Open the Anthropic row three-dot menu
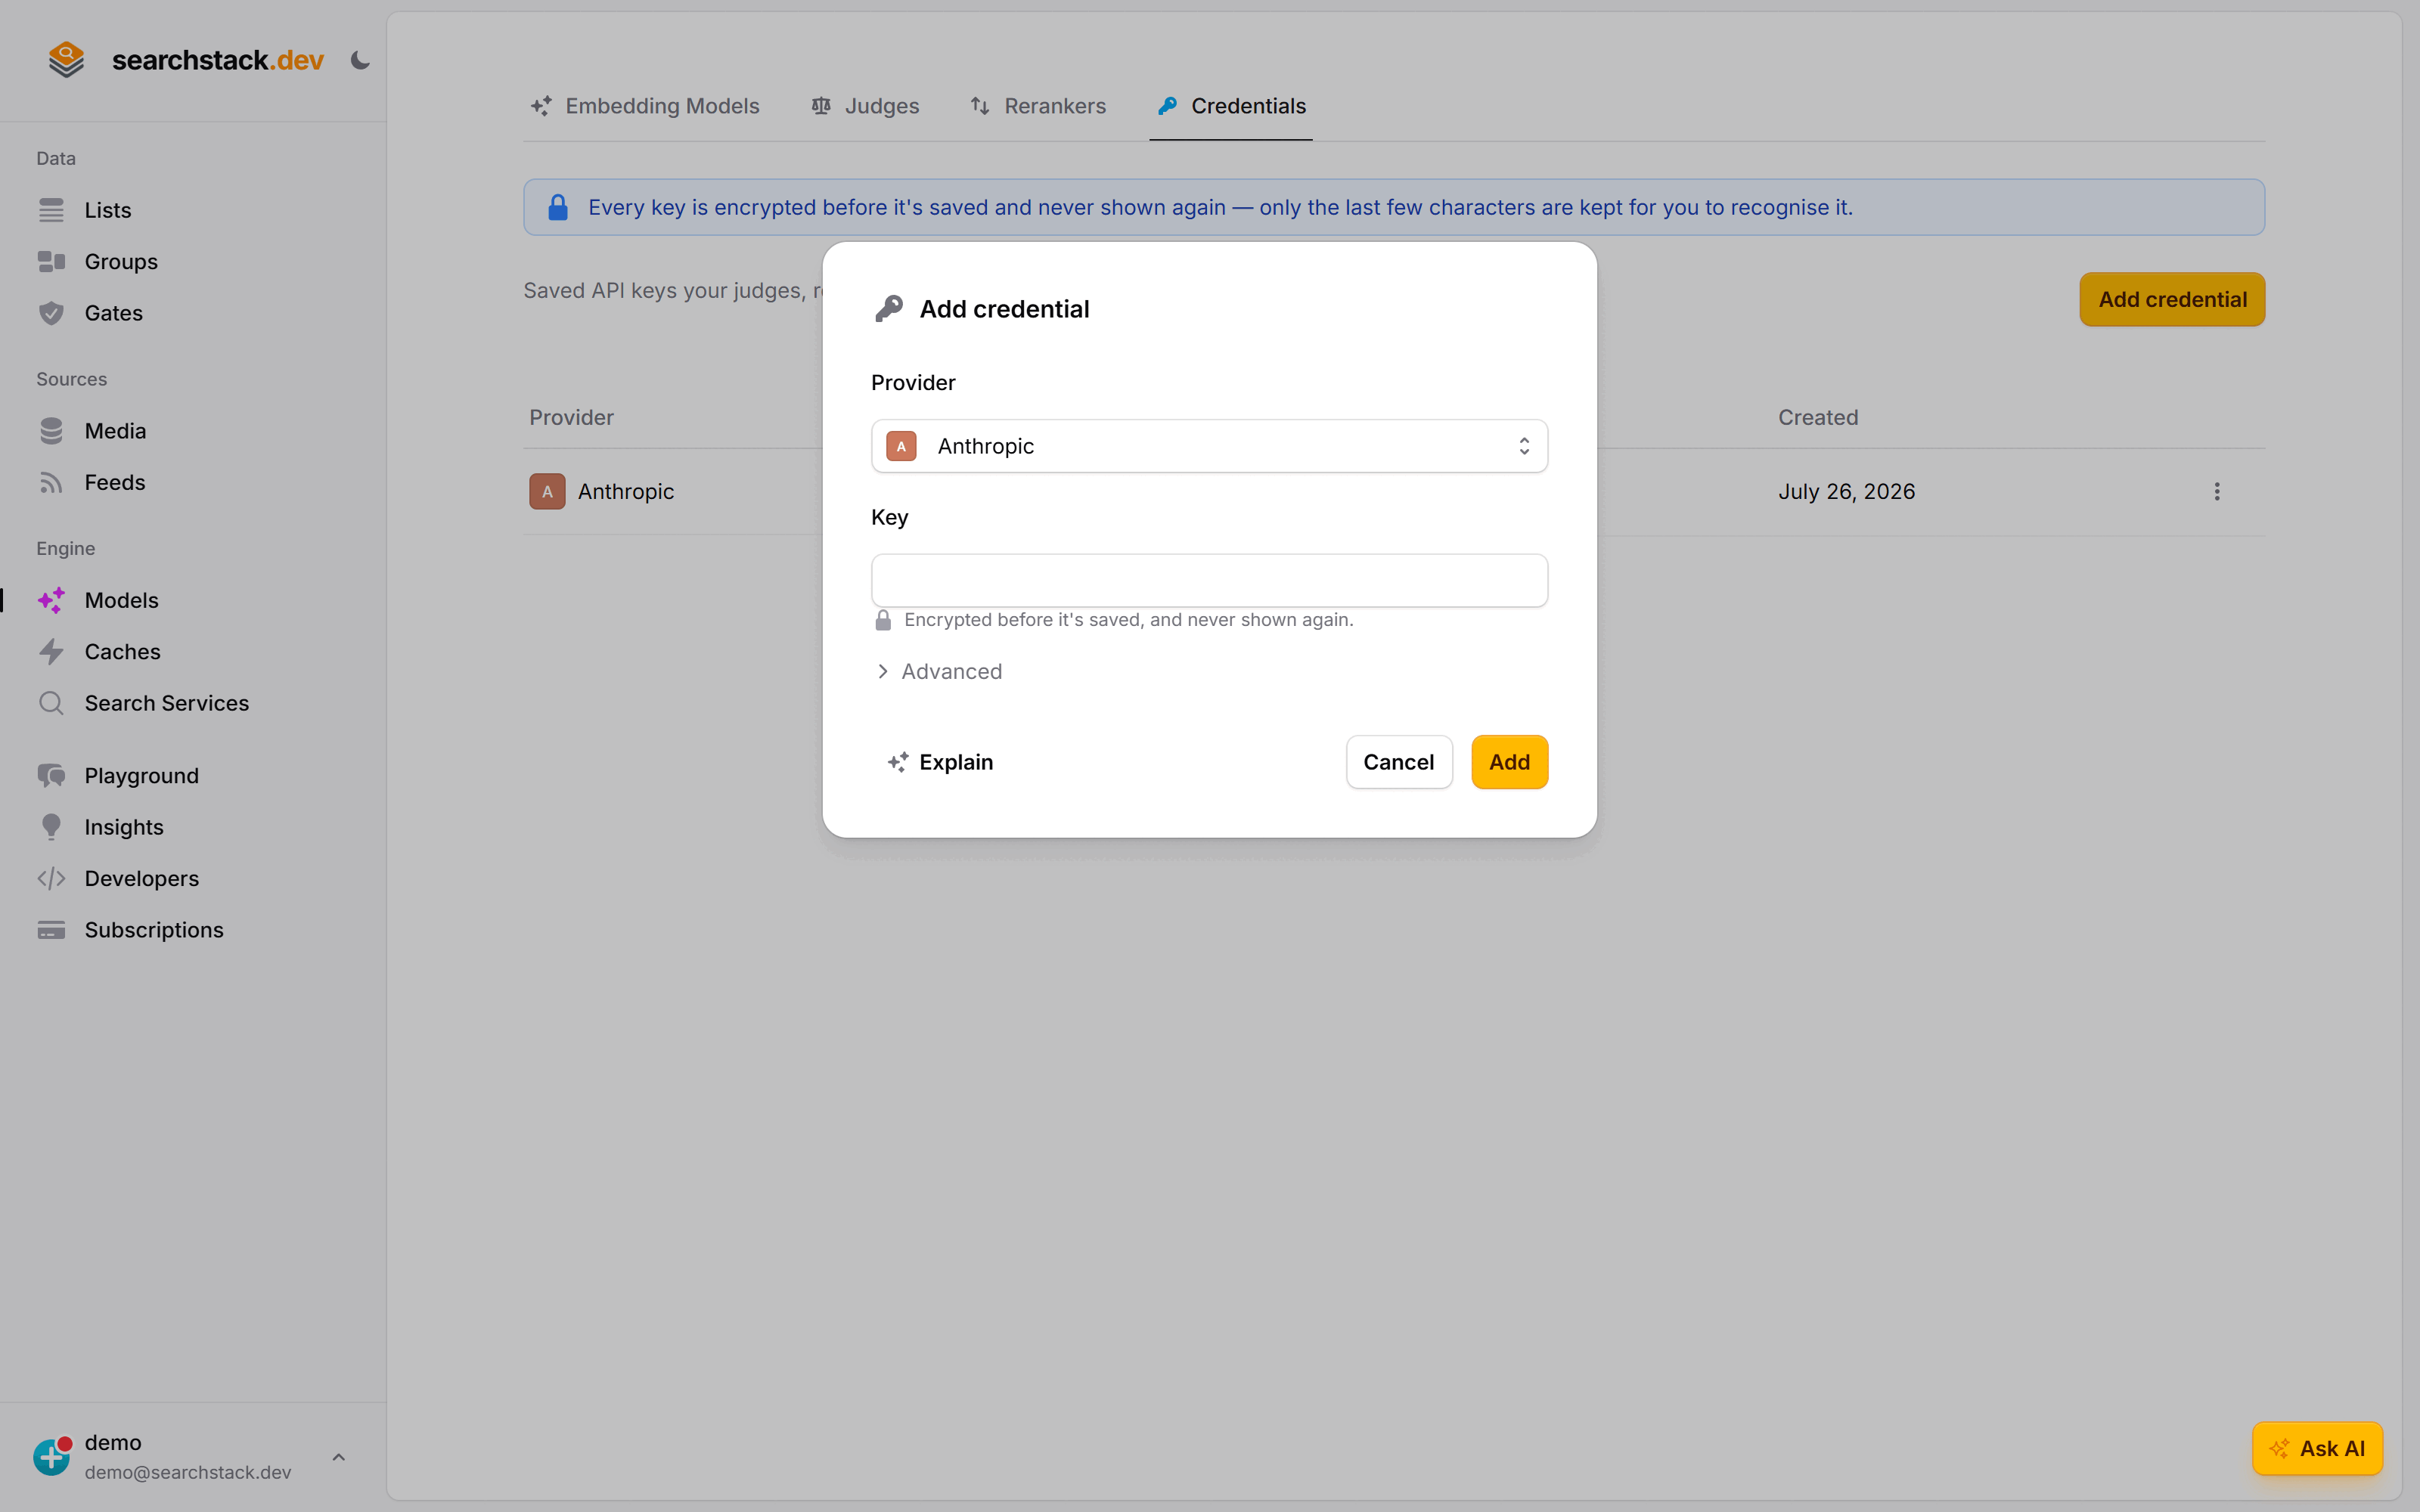2420x1512 pixels. tap(2217, 492)
